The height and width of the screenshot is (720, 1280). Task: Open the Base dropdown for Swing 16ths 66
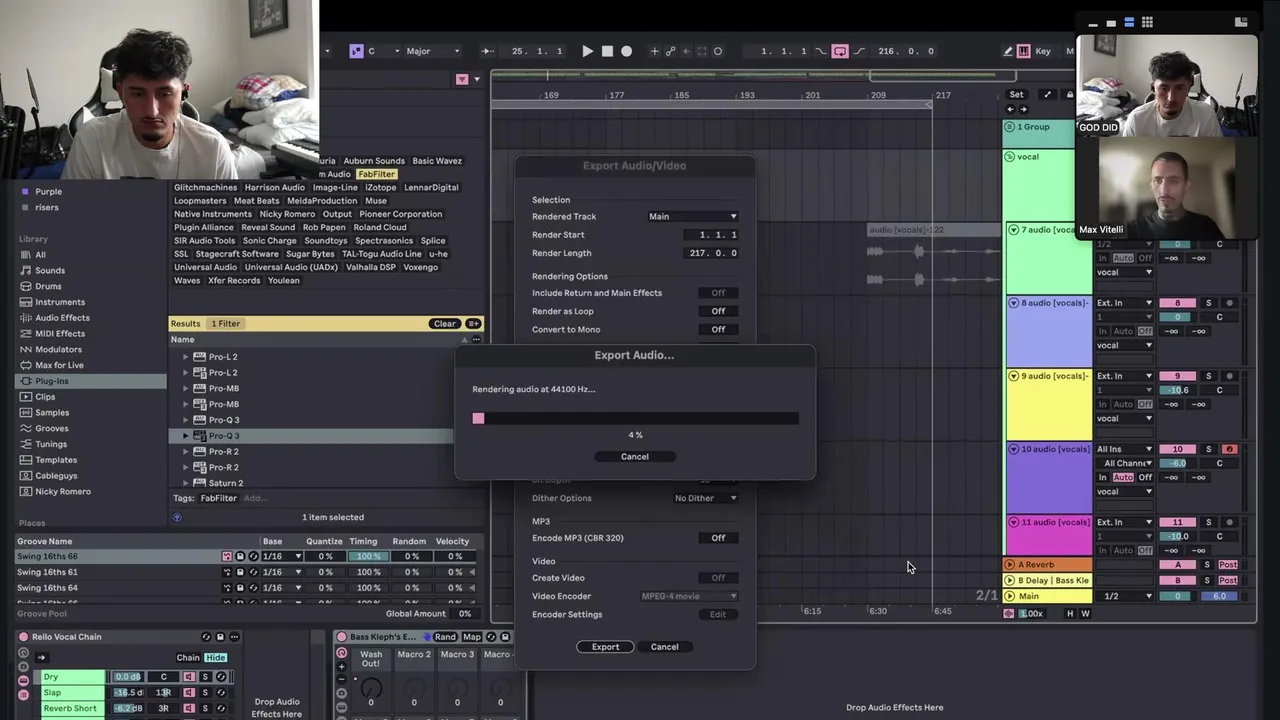(x=282, y=557)
